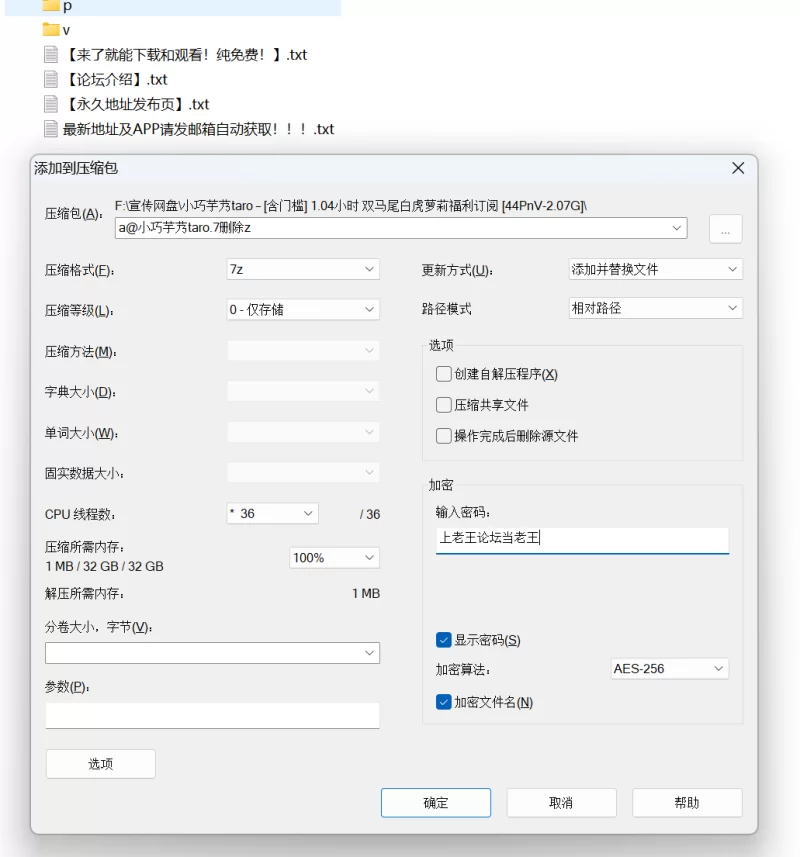Enable 操作完成后删除源文件 checkbox
Screen dimensions: 800x857
coord(444,436)
